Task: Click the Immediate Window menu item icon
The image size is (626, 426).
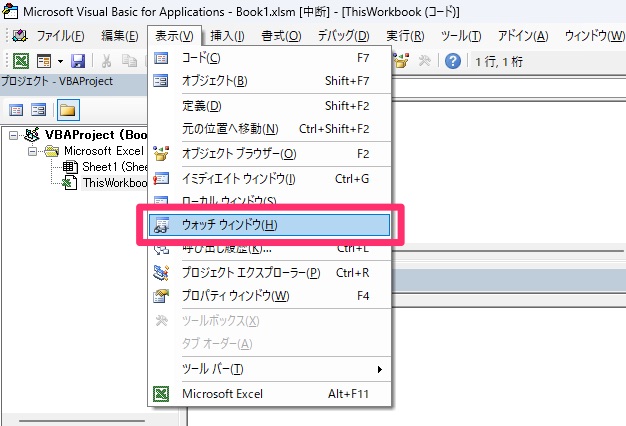Action: pos(161,178)
